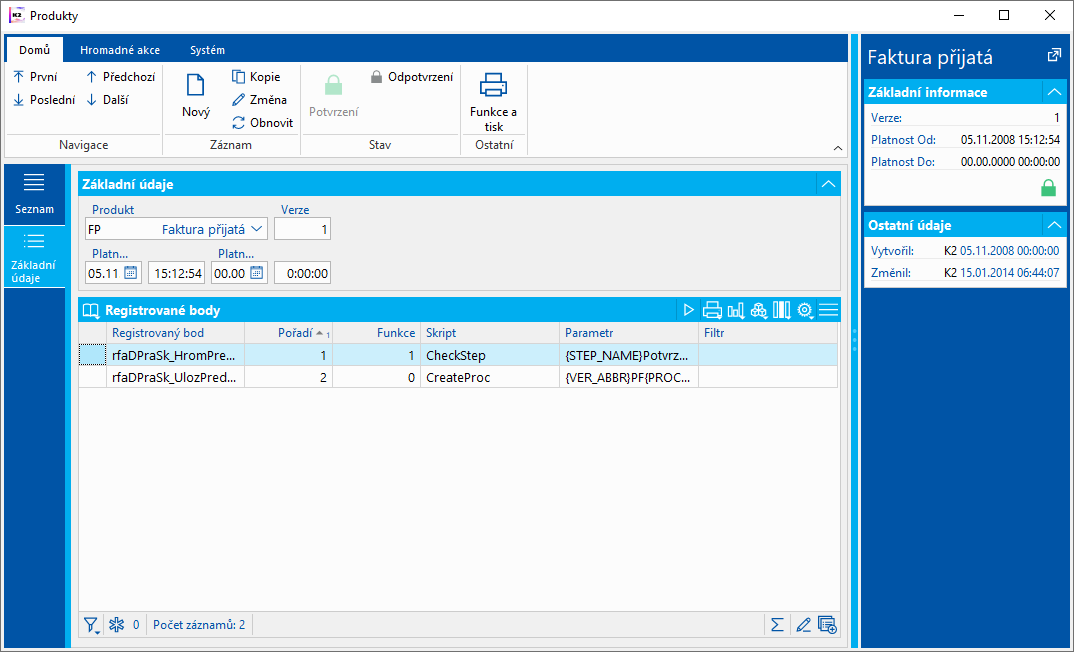The height and width of the screenshot is (652, 1074).
Task: Open the calendar picker for 00.00 date
Action: 256,273
